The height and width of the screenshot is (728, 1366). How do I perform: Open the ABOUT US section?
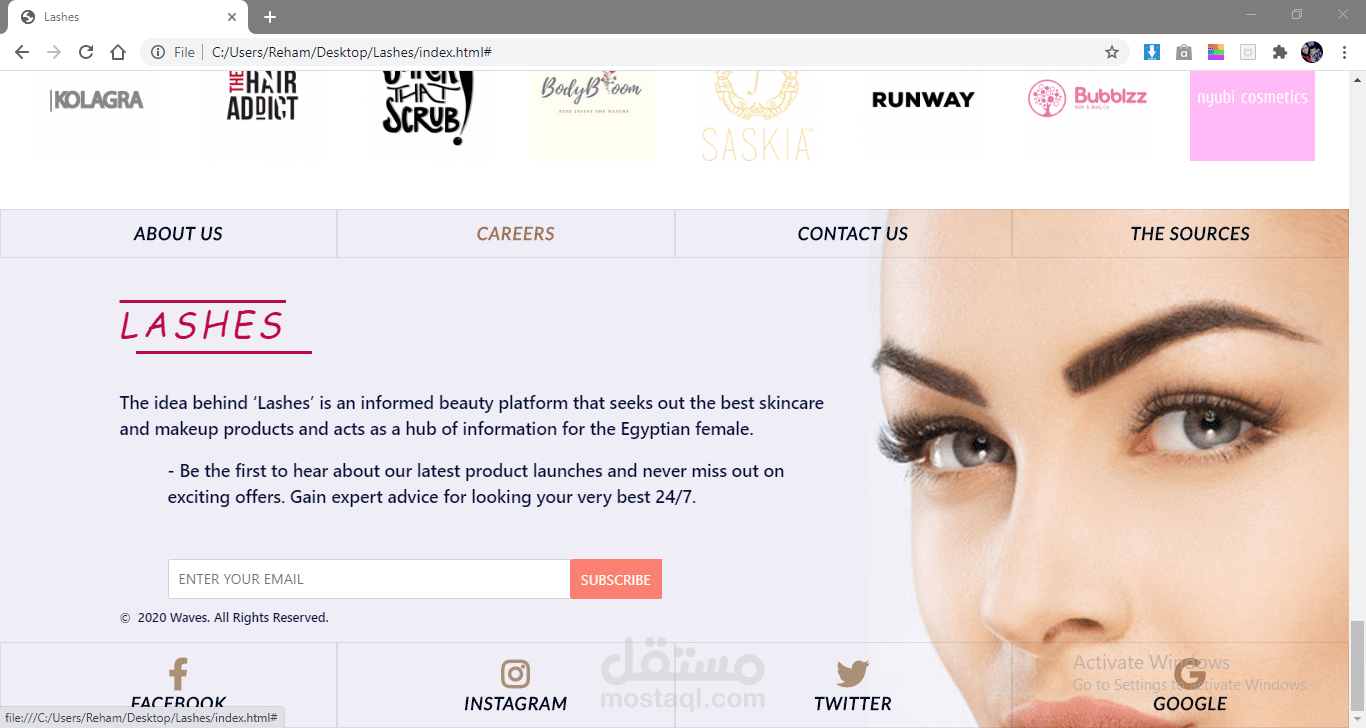point(178,234)
